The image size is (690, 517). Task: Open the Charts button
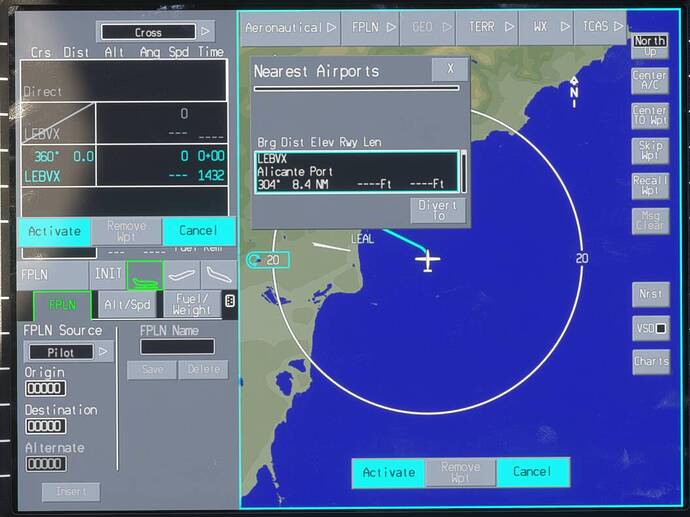[x=651, y=362]
